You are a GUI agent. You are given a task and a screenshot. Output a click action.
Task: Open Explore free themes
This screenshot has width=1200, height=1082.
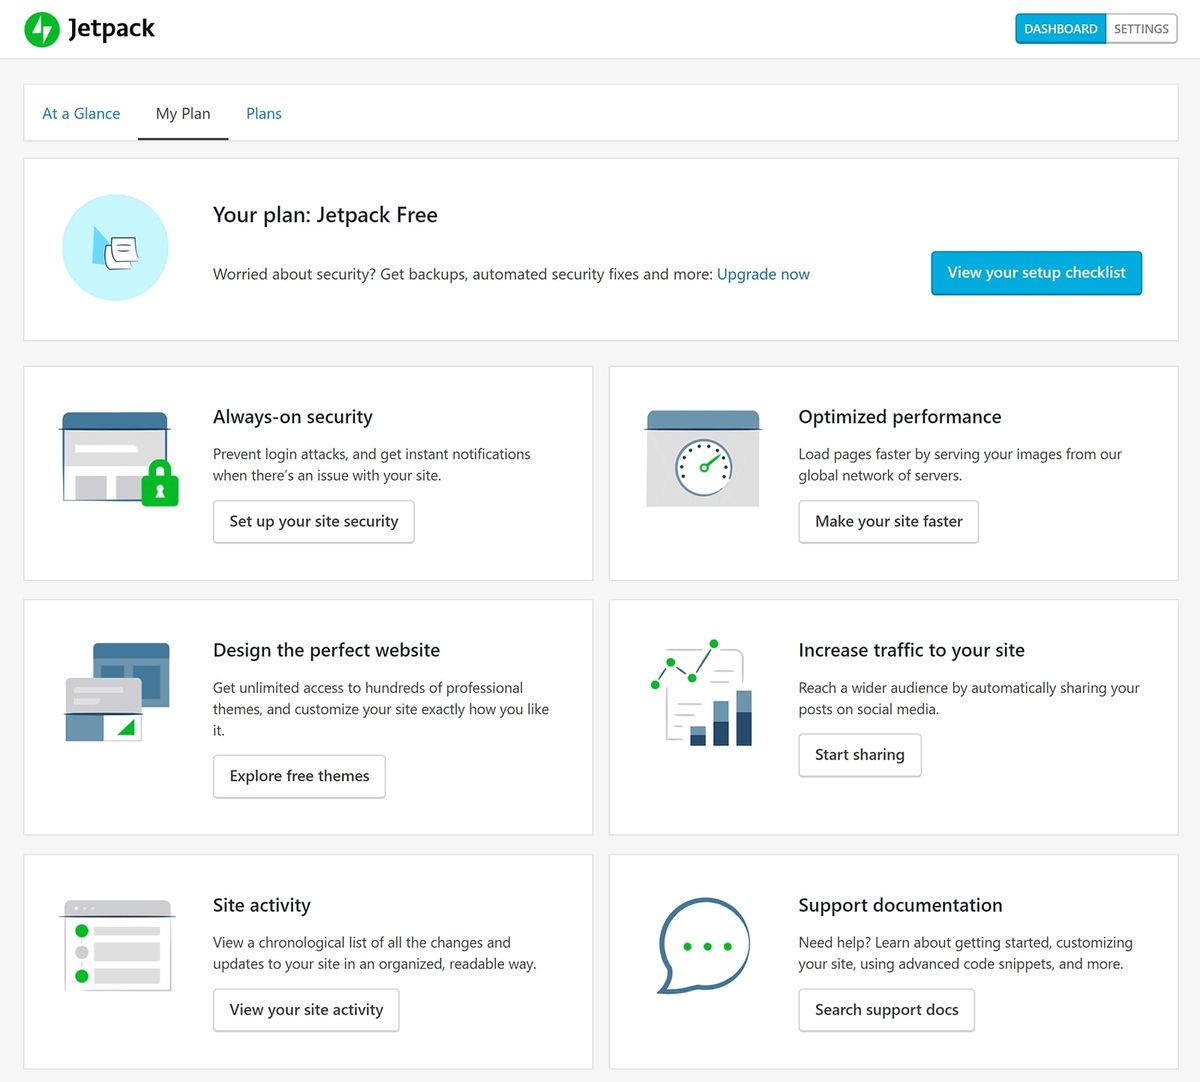(298, 776)
